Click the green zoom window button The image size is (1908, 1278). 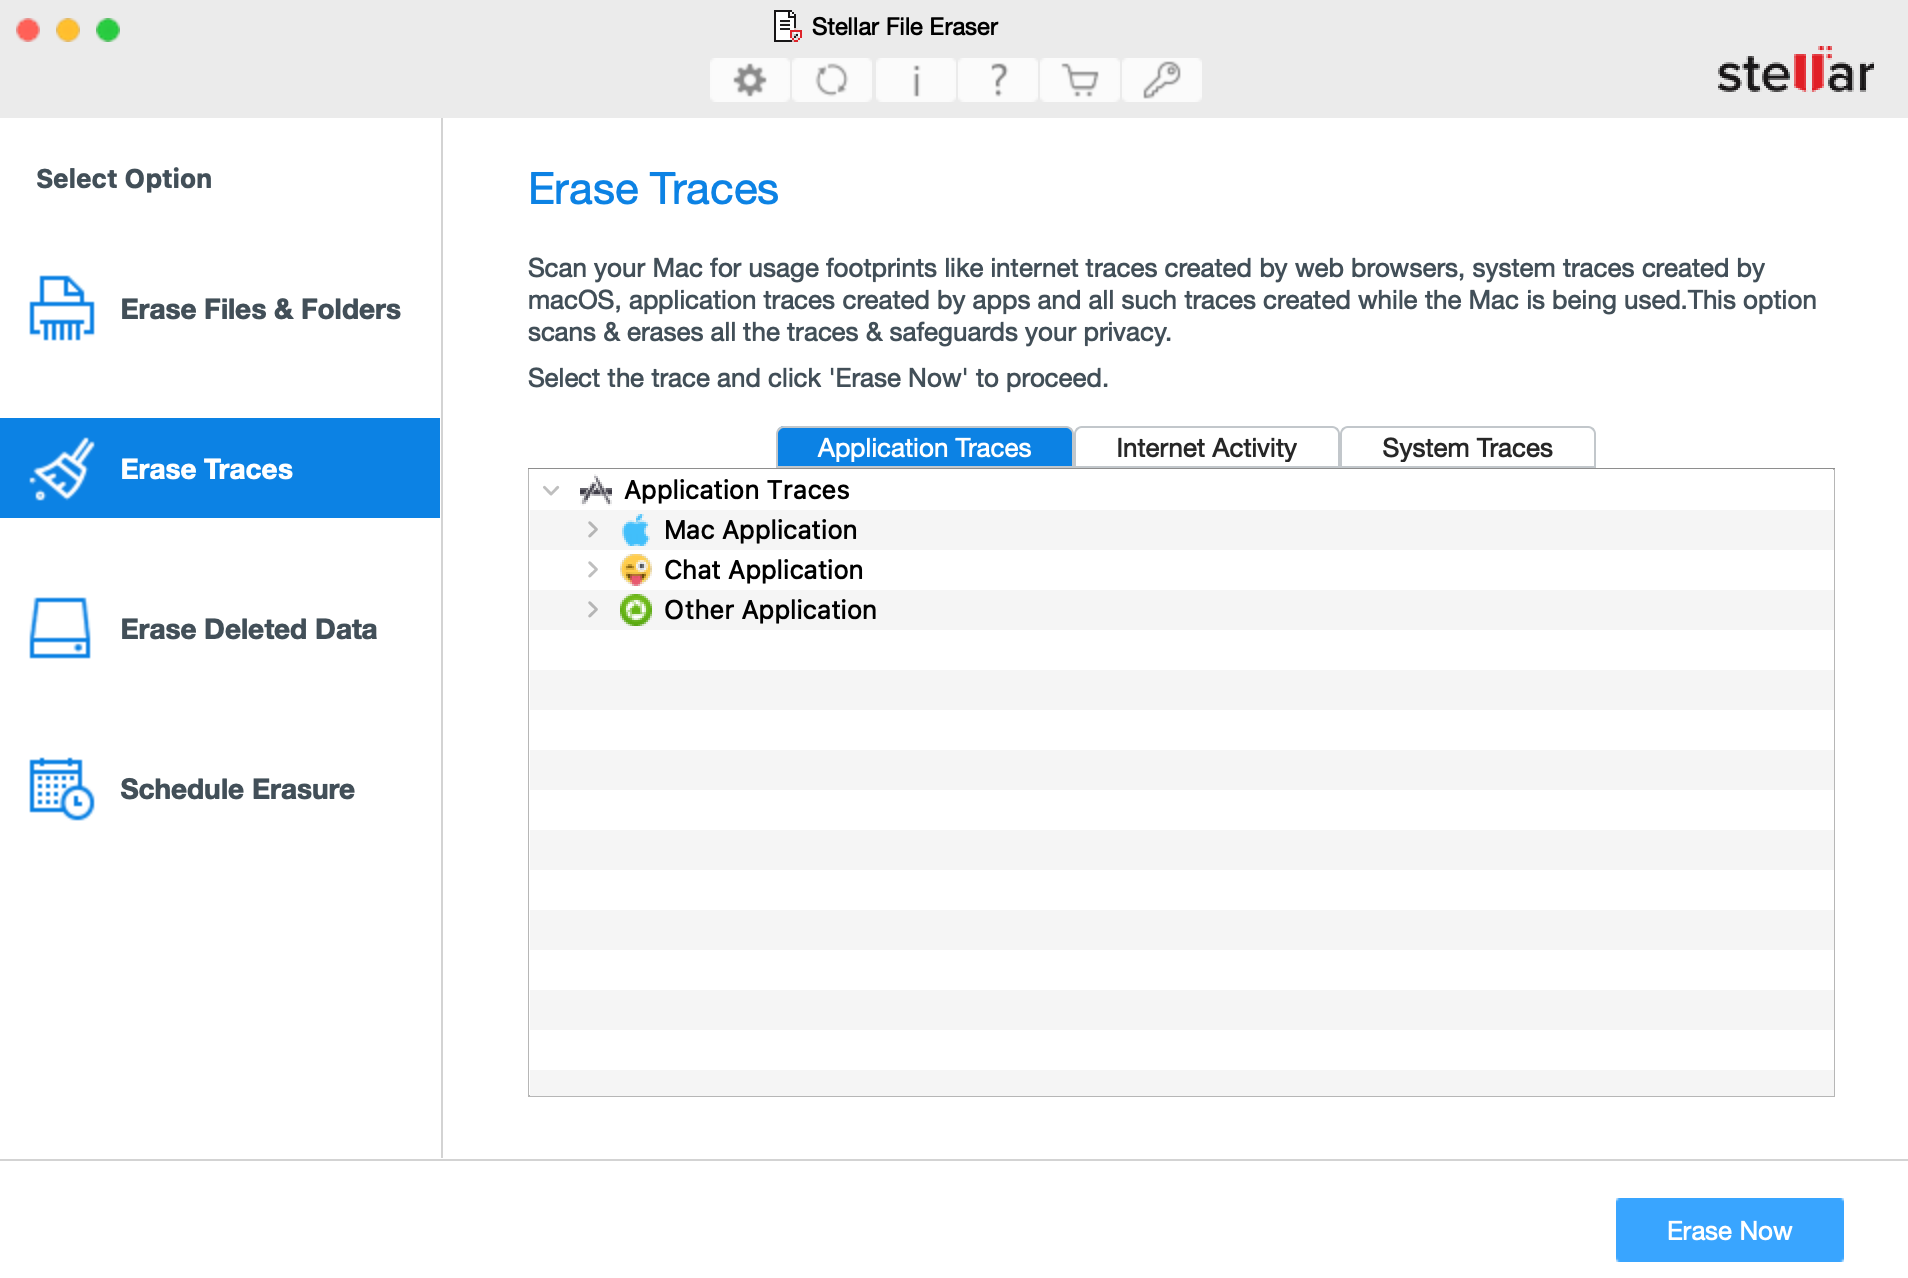[108, 30]
